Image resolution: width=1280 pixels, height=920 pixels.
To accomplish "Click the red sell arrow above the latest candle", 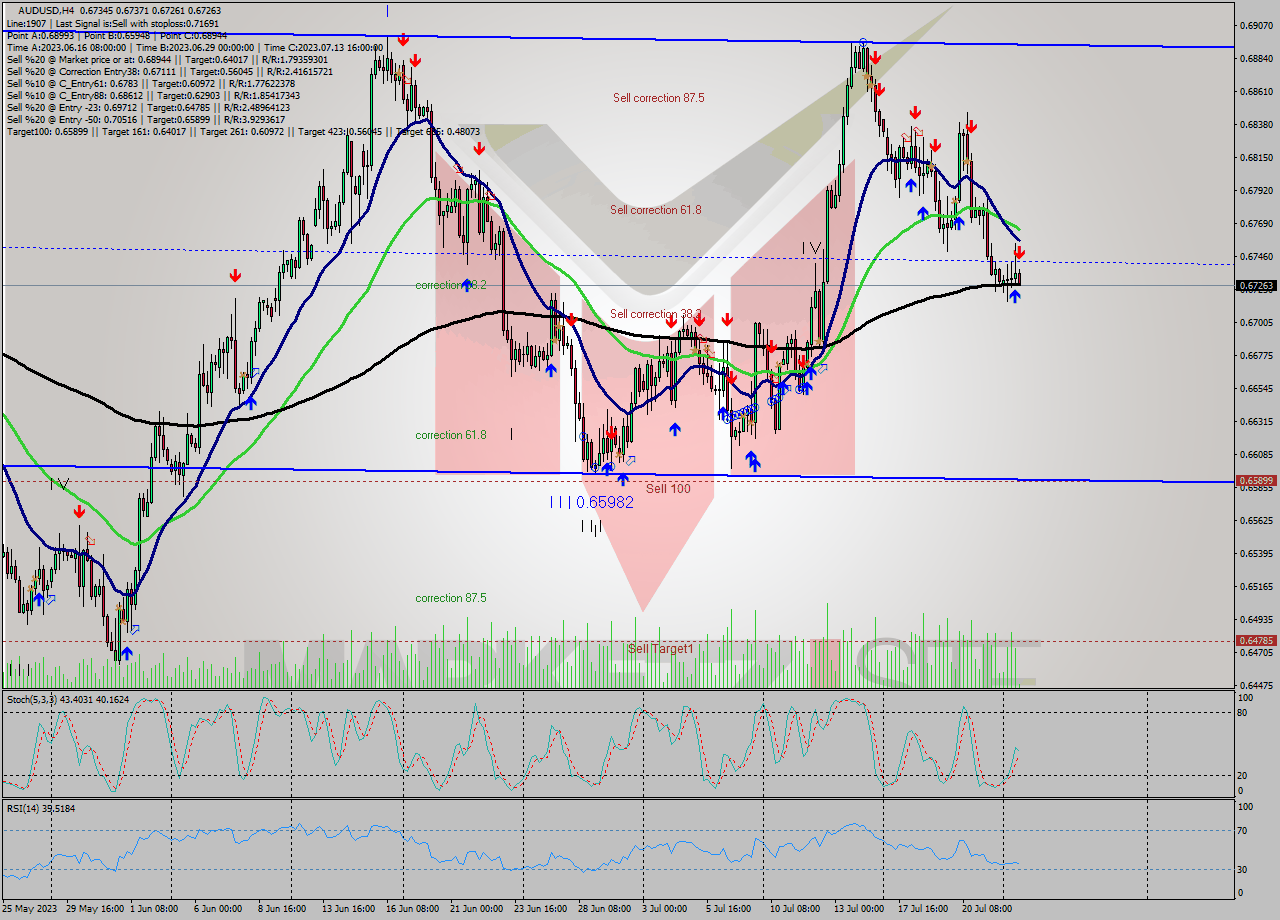I will (x=1020, y=252).
